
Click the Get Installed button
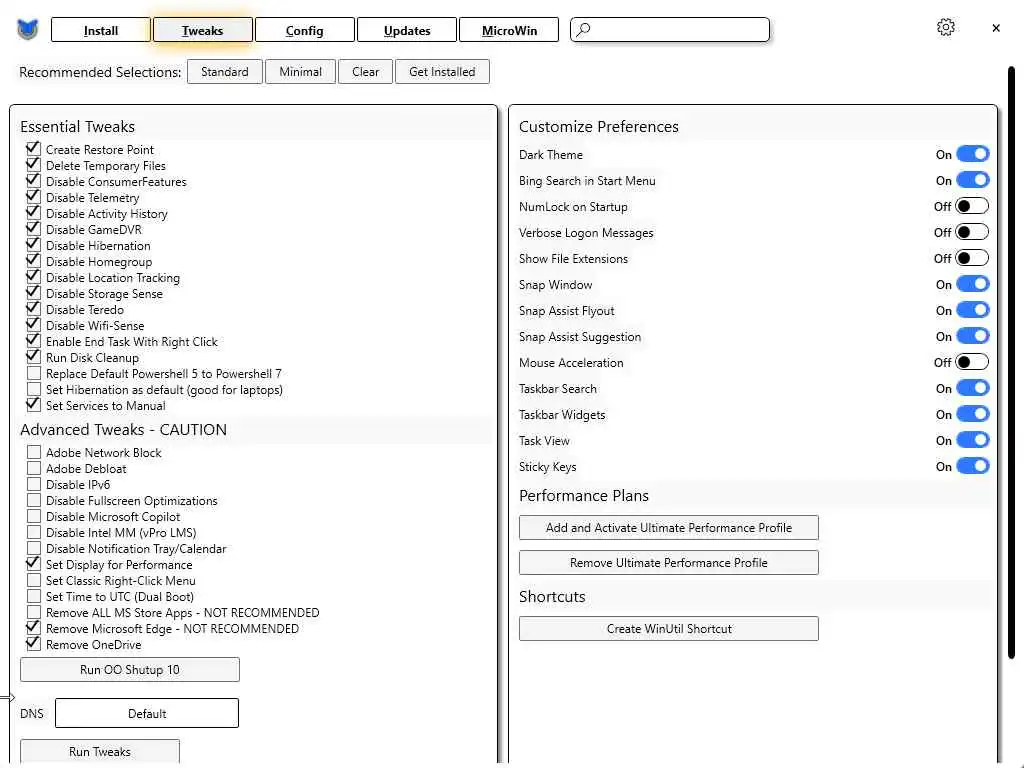[x=442, y=72]
